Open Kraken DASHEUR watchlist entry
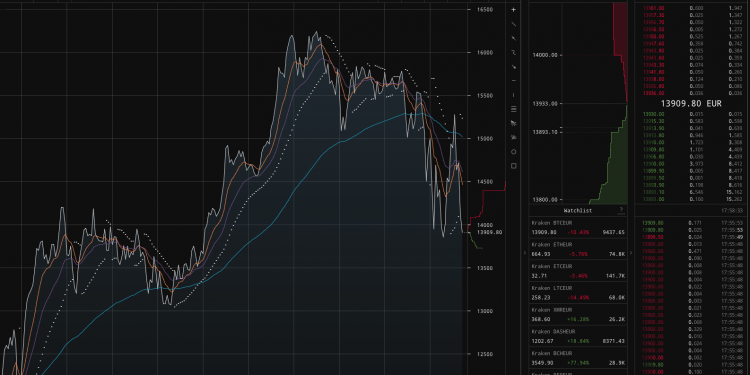 578,336
